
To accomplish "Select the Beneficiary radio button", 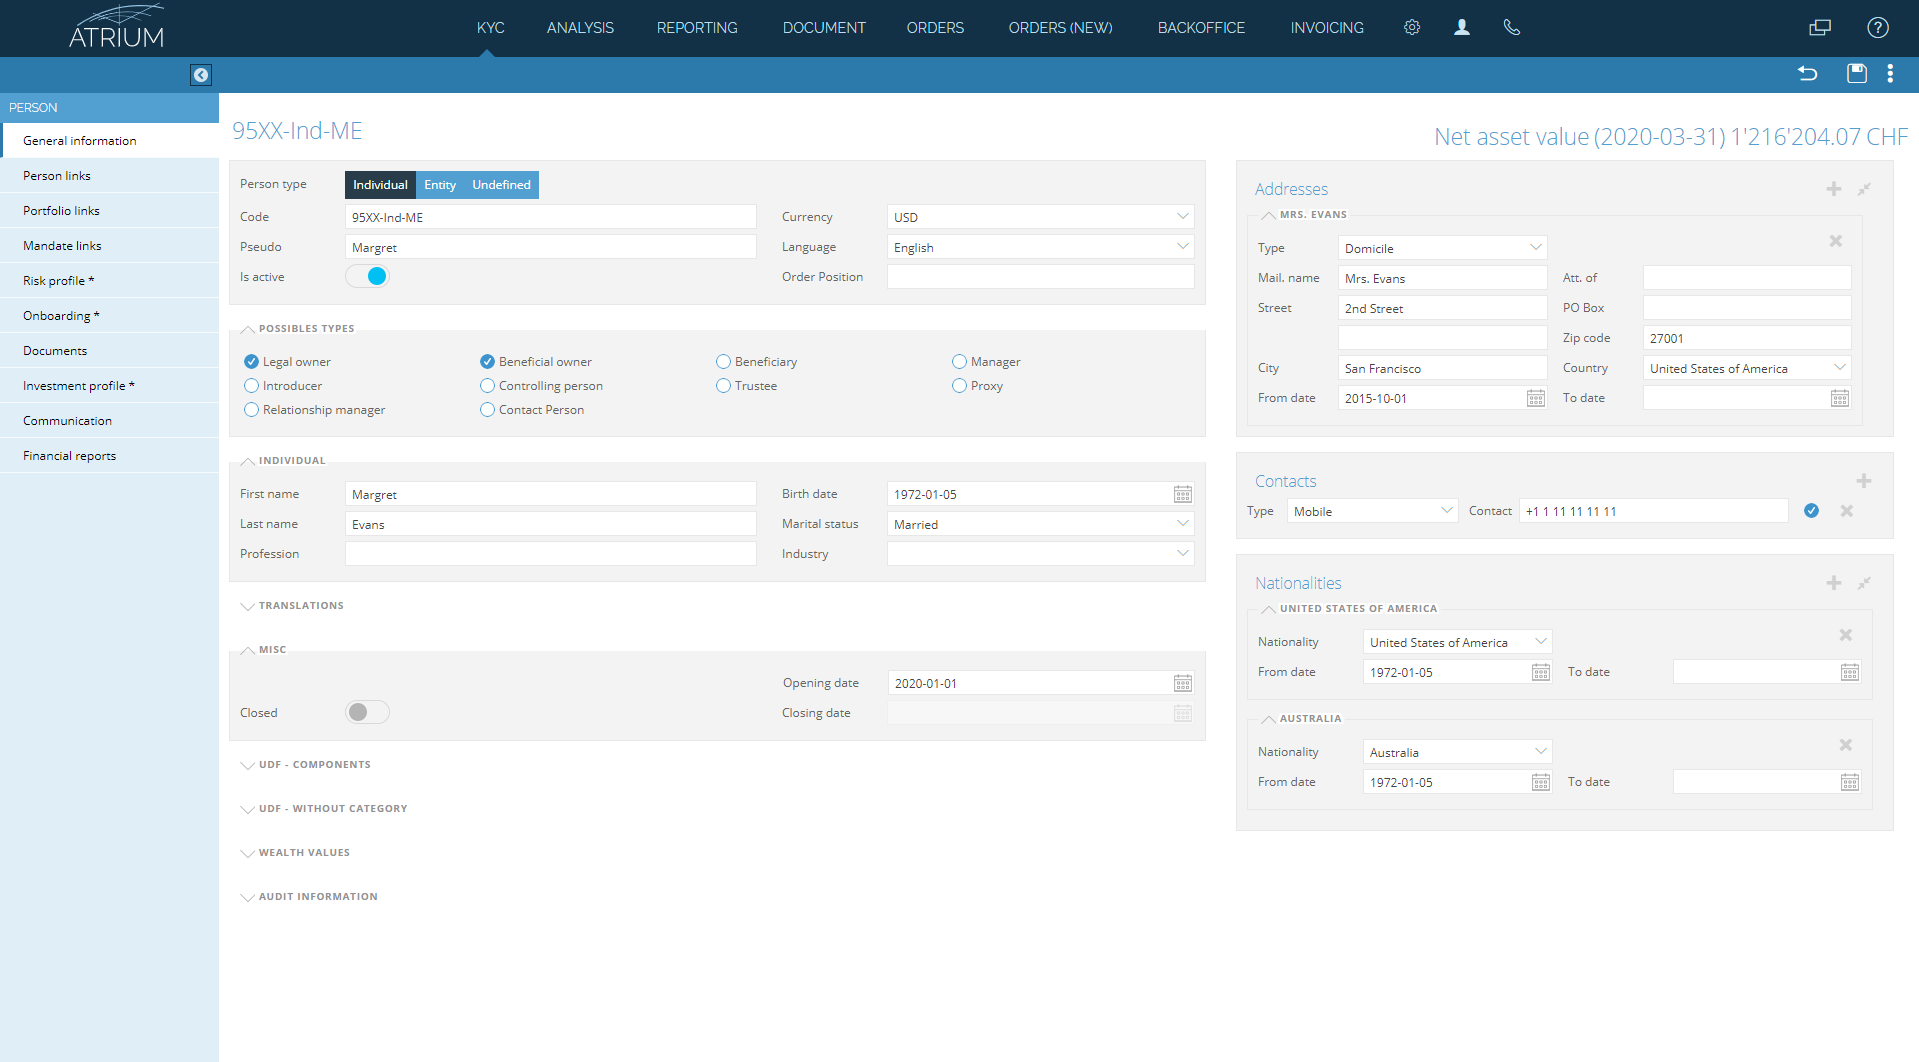I will coord(723,361).
